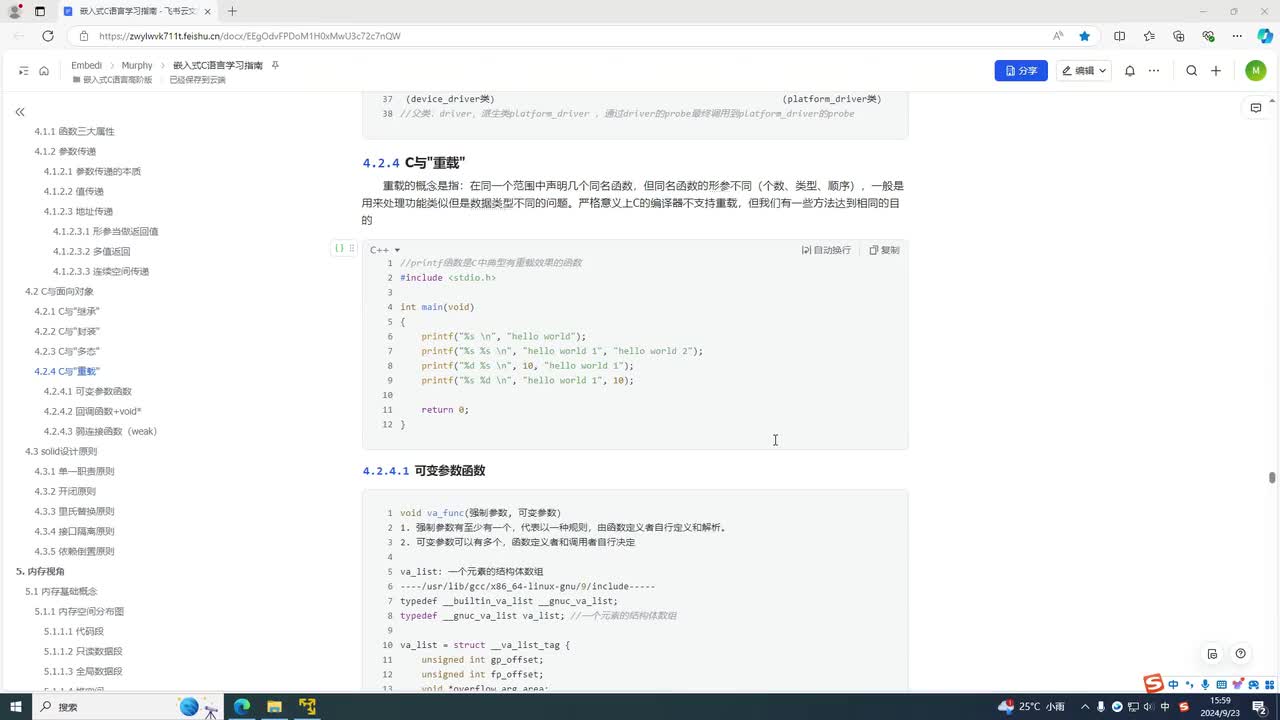Collapse the outline with double-arrow icon
The height and width of the screenshot is (720, 1280).
click(20, 112)
